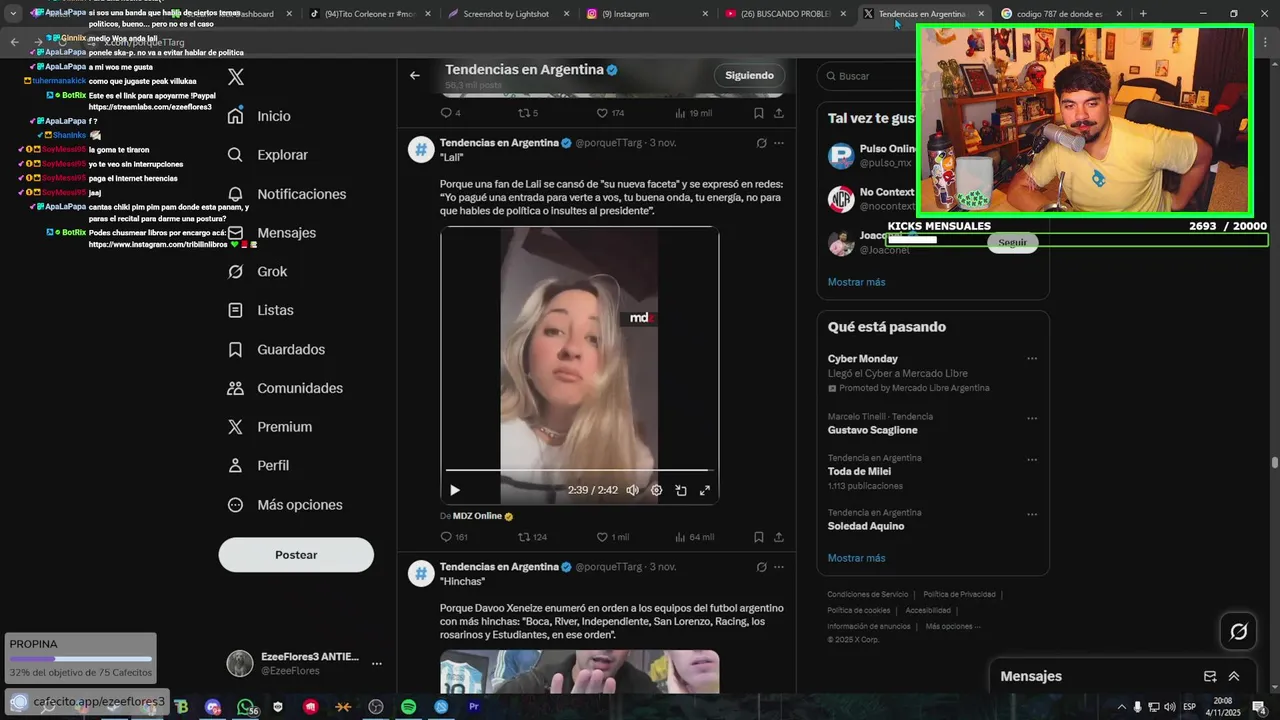Open Gustavo Scaglione trend
The image size is (1280, 720).
[932, 424]
